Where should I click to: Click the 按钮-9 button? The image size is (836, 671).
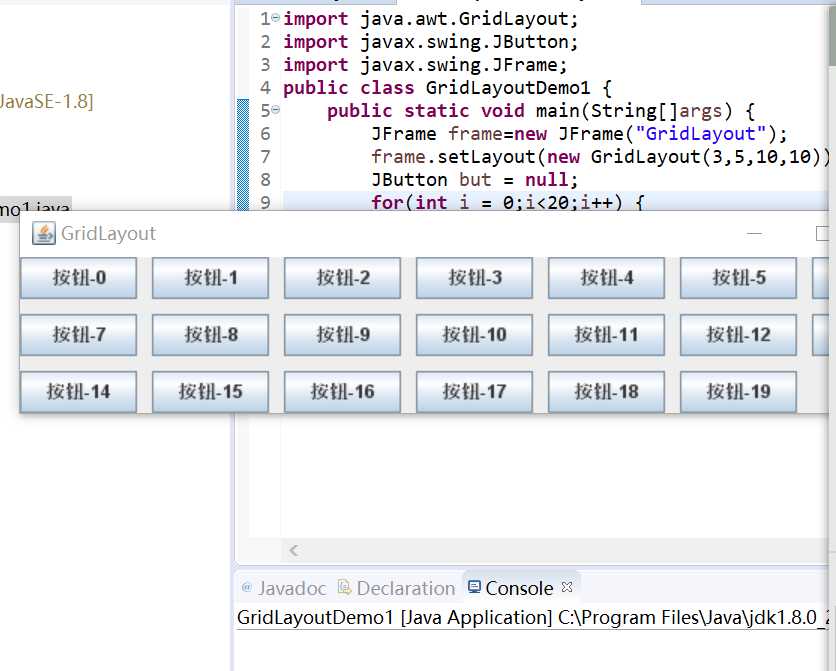point(342,335)
